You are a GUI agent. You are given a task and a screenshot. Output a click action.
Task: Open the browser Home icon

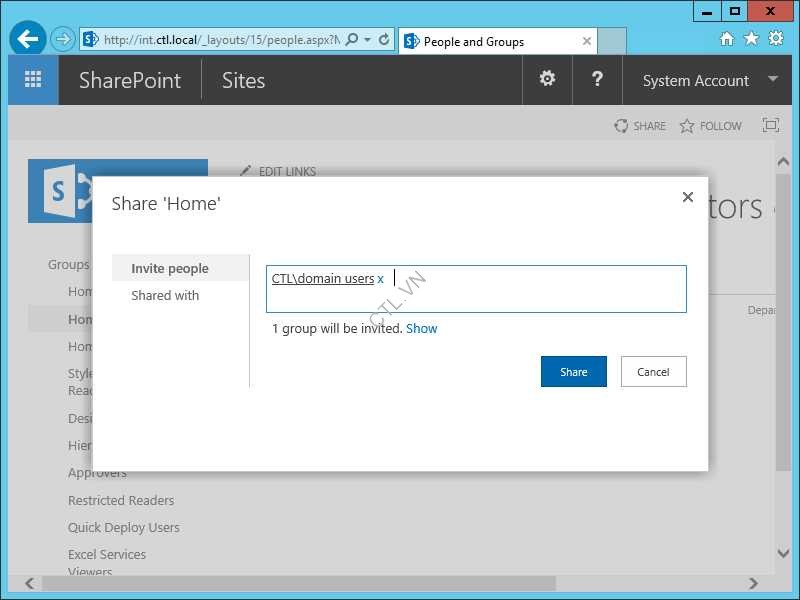[727, 39]
